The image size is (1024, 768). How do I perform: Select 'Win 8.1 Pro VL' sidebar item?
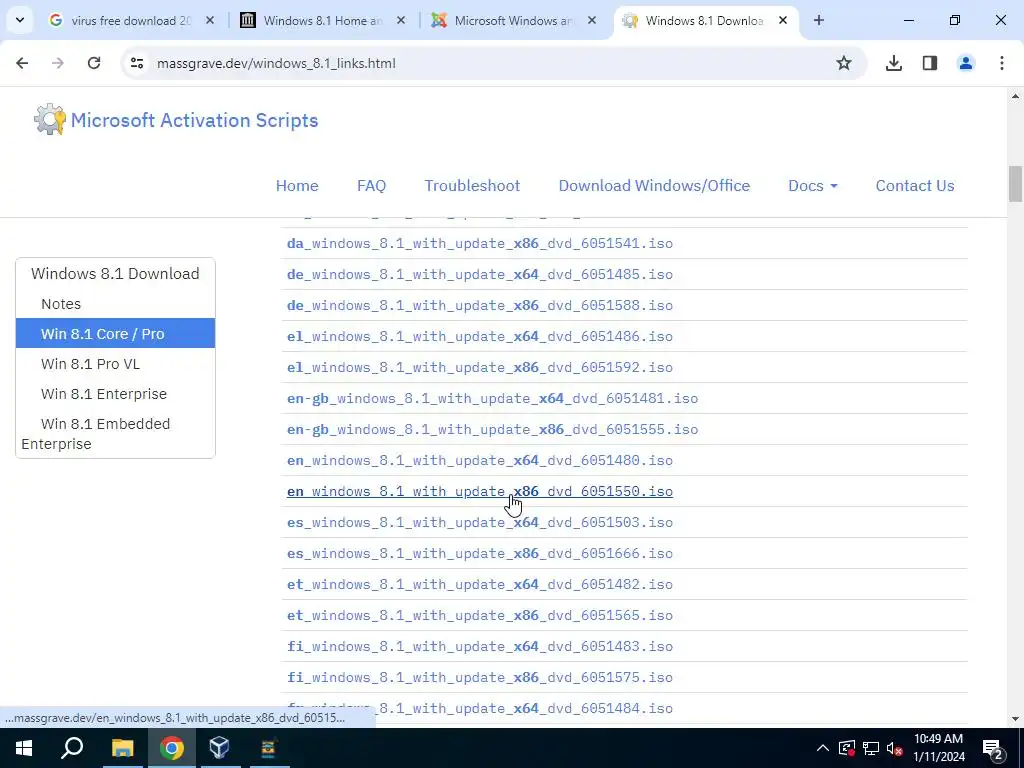point(90,364)
